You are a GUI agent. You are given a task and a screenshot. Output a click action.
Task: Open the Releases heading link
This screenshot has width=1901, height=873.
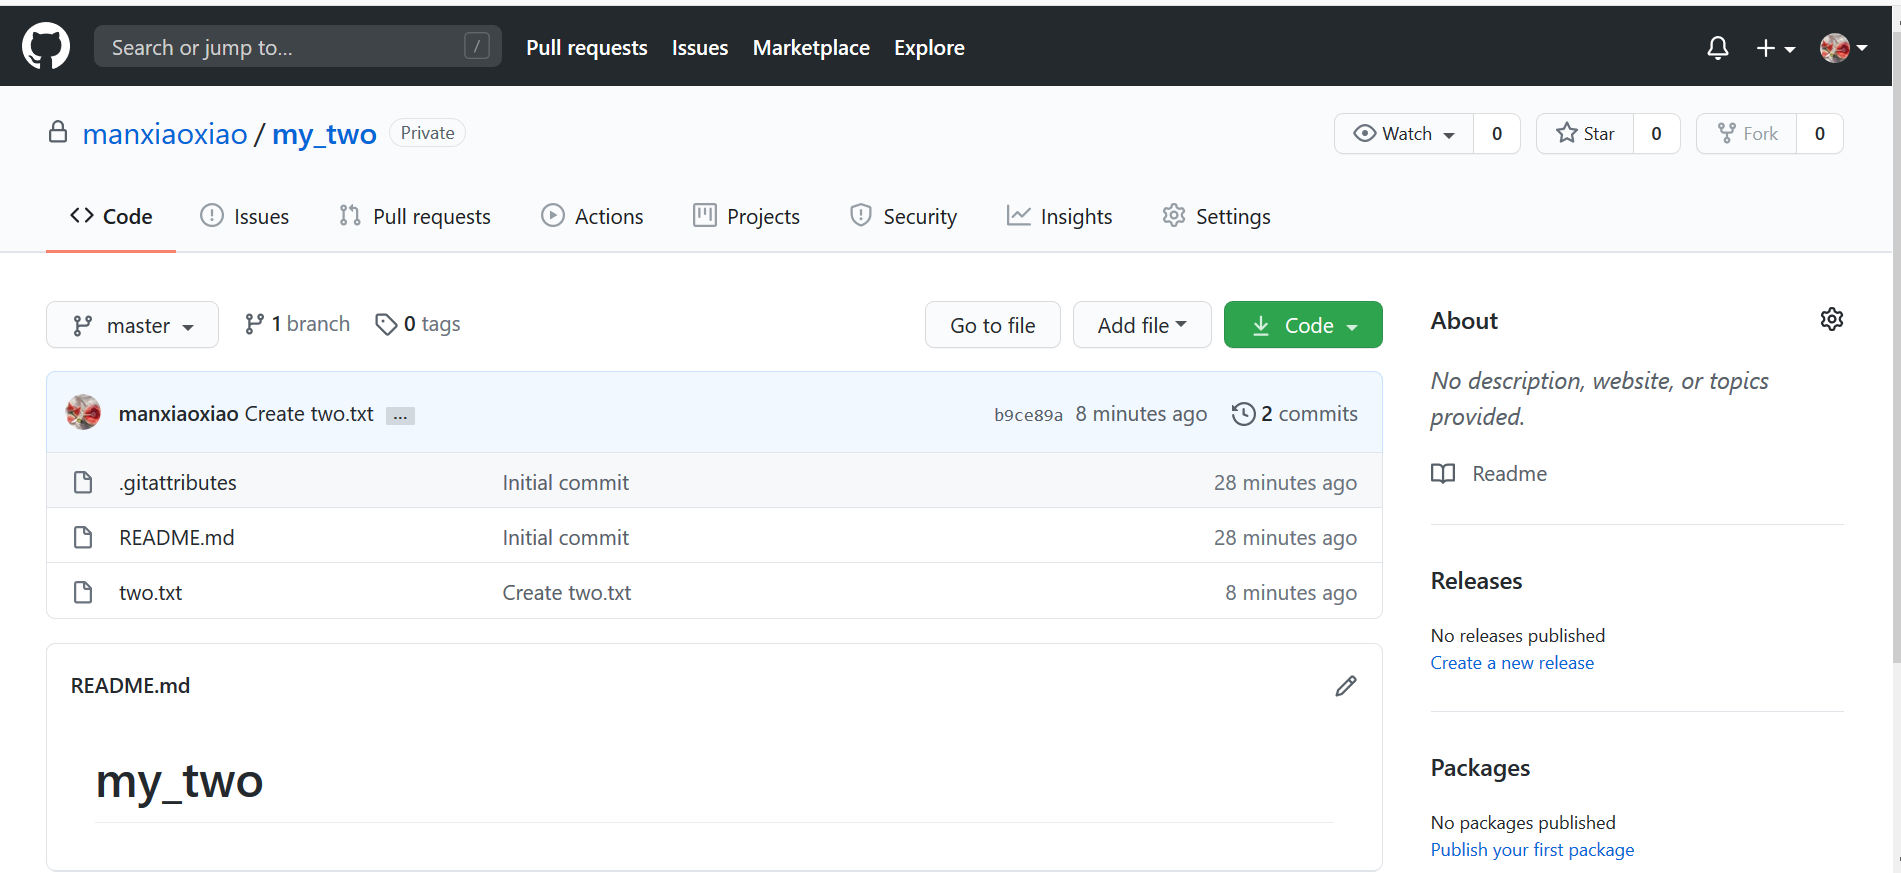[x=1476, y=581]
